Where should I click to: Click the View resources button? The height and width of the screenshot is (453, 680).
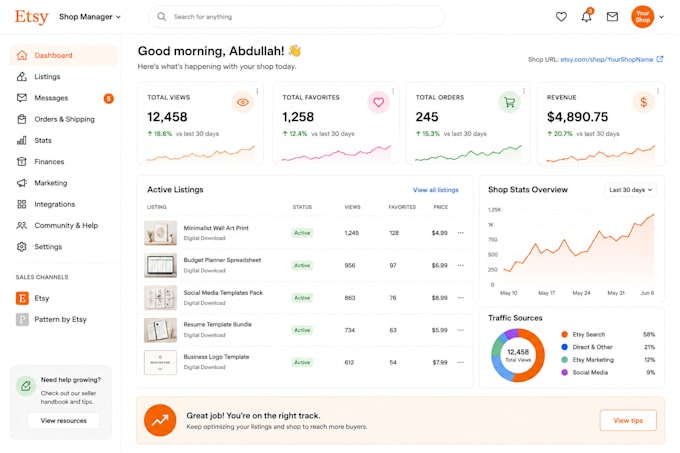(x=64, y=420)
